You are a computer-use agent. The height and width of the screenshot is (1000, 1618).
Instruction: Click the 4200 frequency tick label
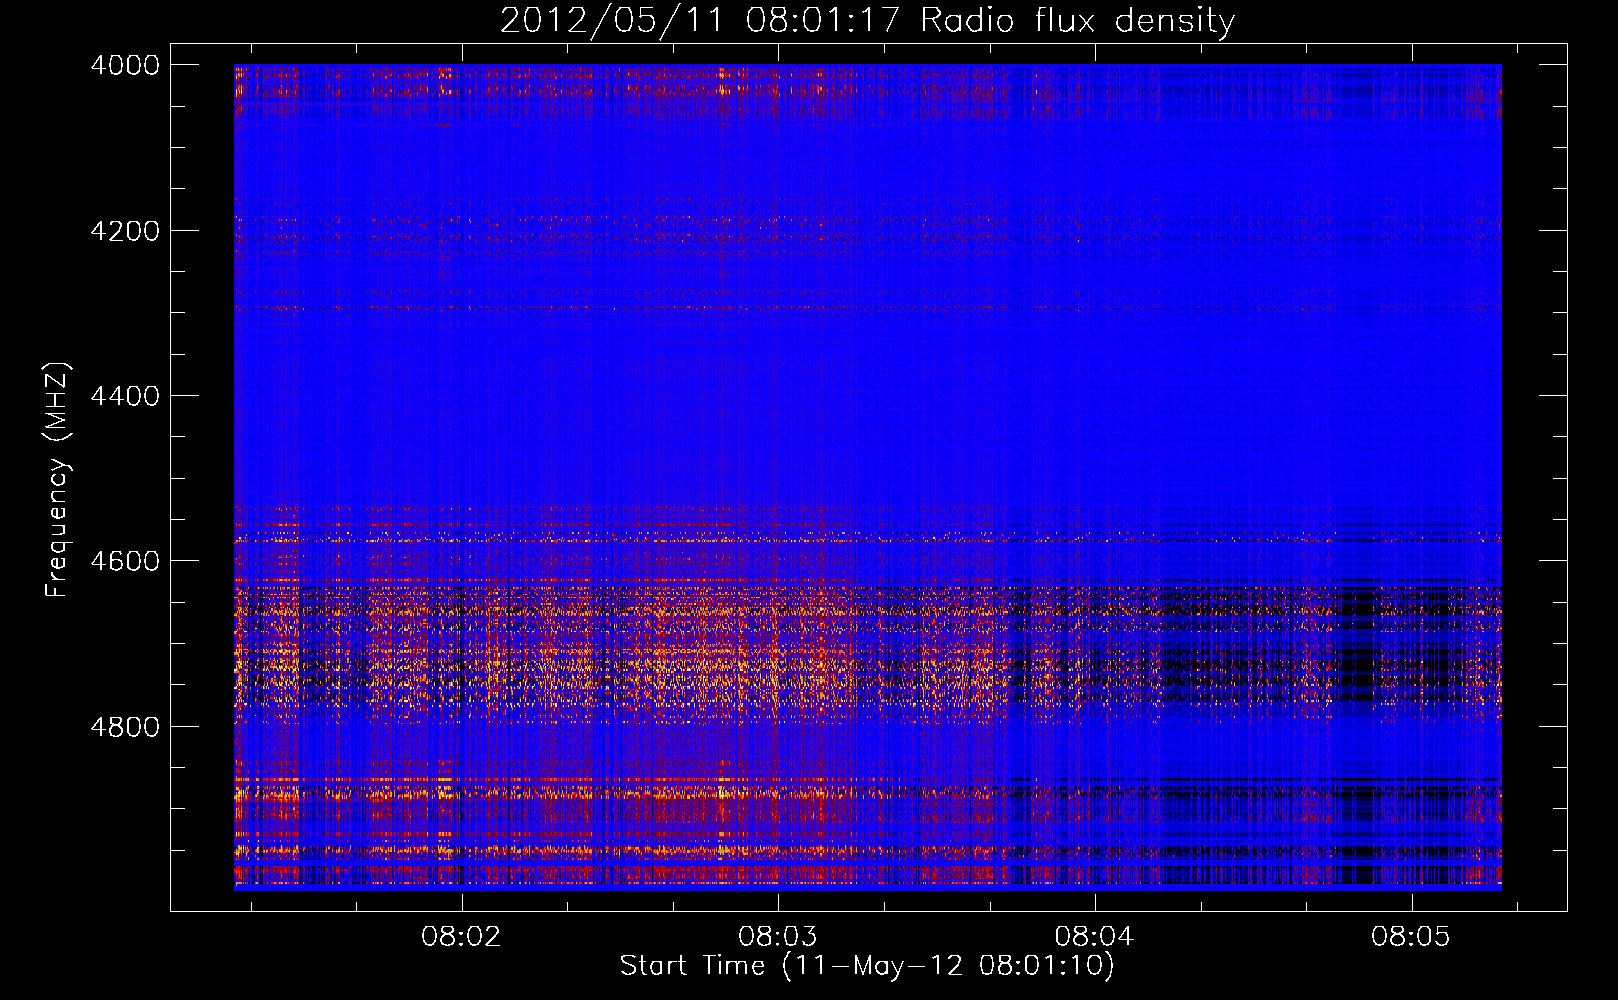125,231
